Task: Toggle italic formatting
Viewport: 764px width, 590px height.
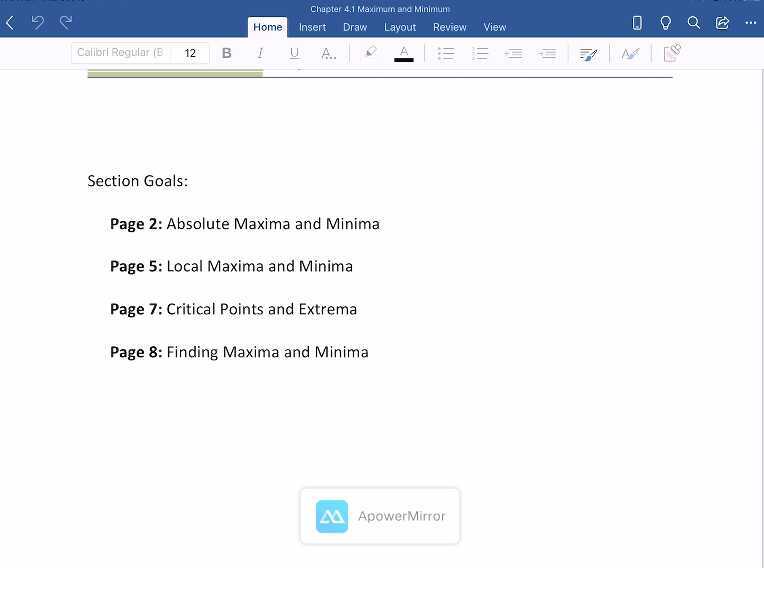Action: tap(260, 53)
